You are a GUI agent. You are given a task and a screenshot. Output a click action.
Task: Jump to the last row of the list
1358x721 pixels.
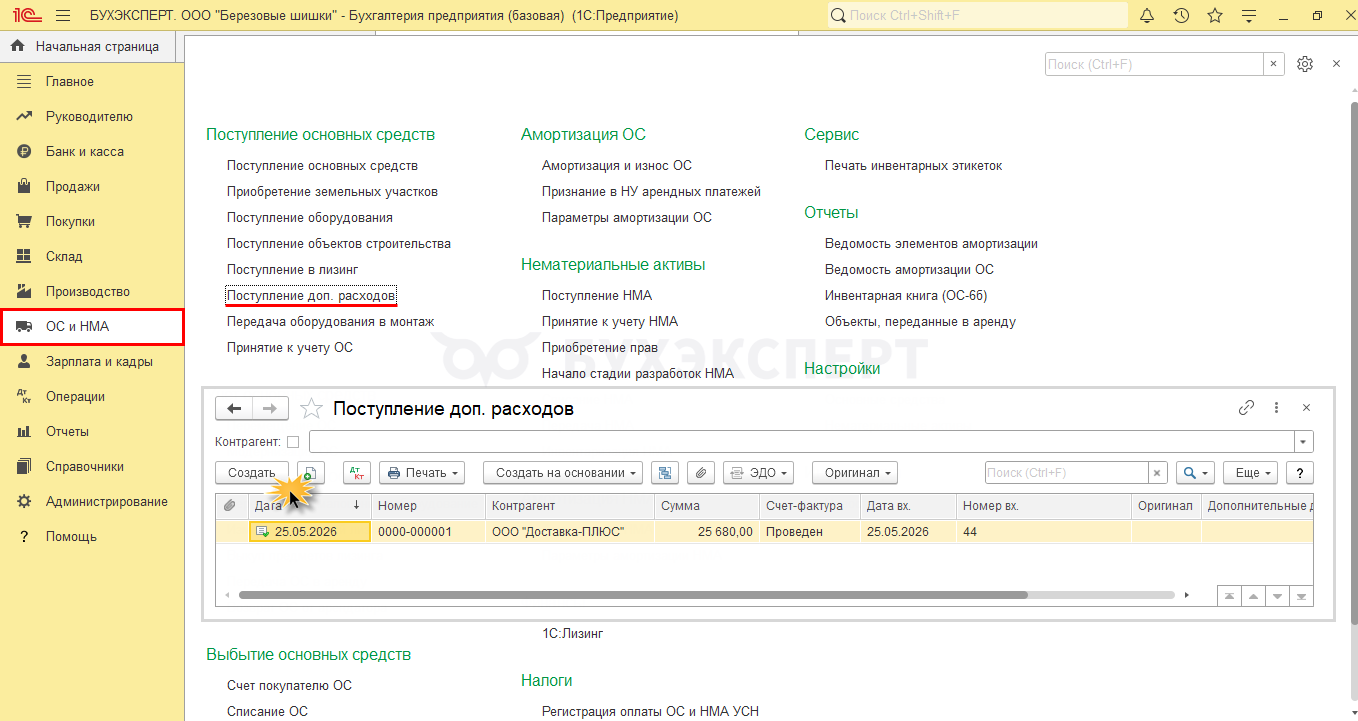(x=1301, y=595)
